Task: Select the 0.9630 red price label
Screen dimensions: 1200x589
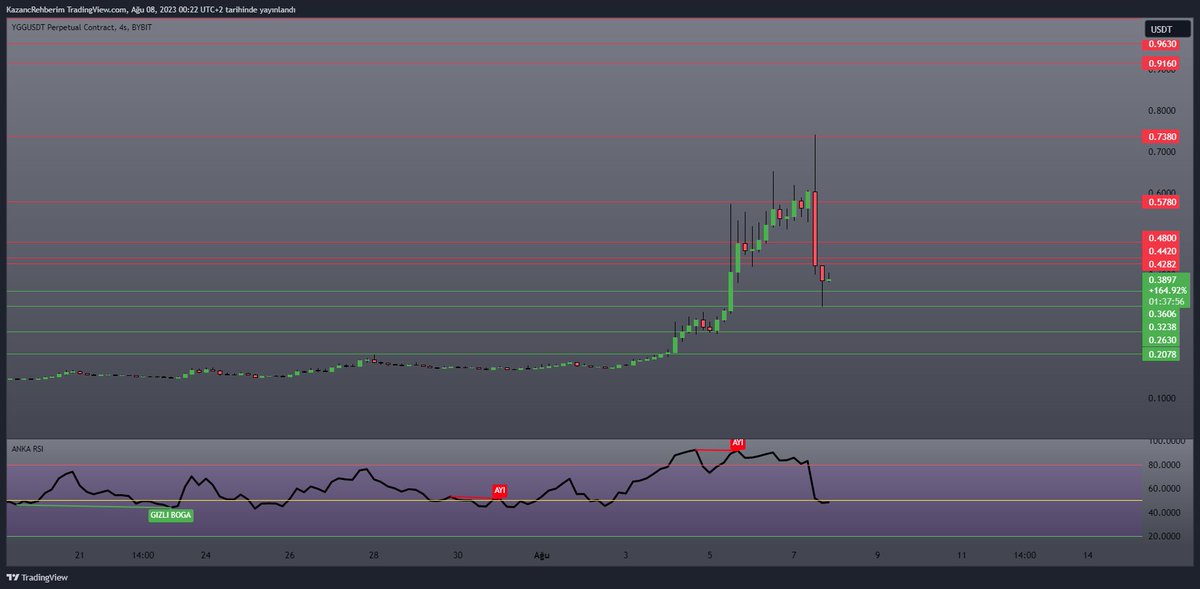Action: click(x=1163, y=44)
